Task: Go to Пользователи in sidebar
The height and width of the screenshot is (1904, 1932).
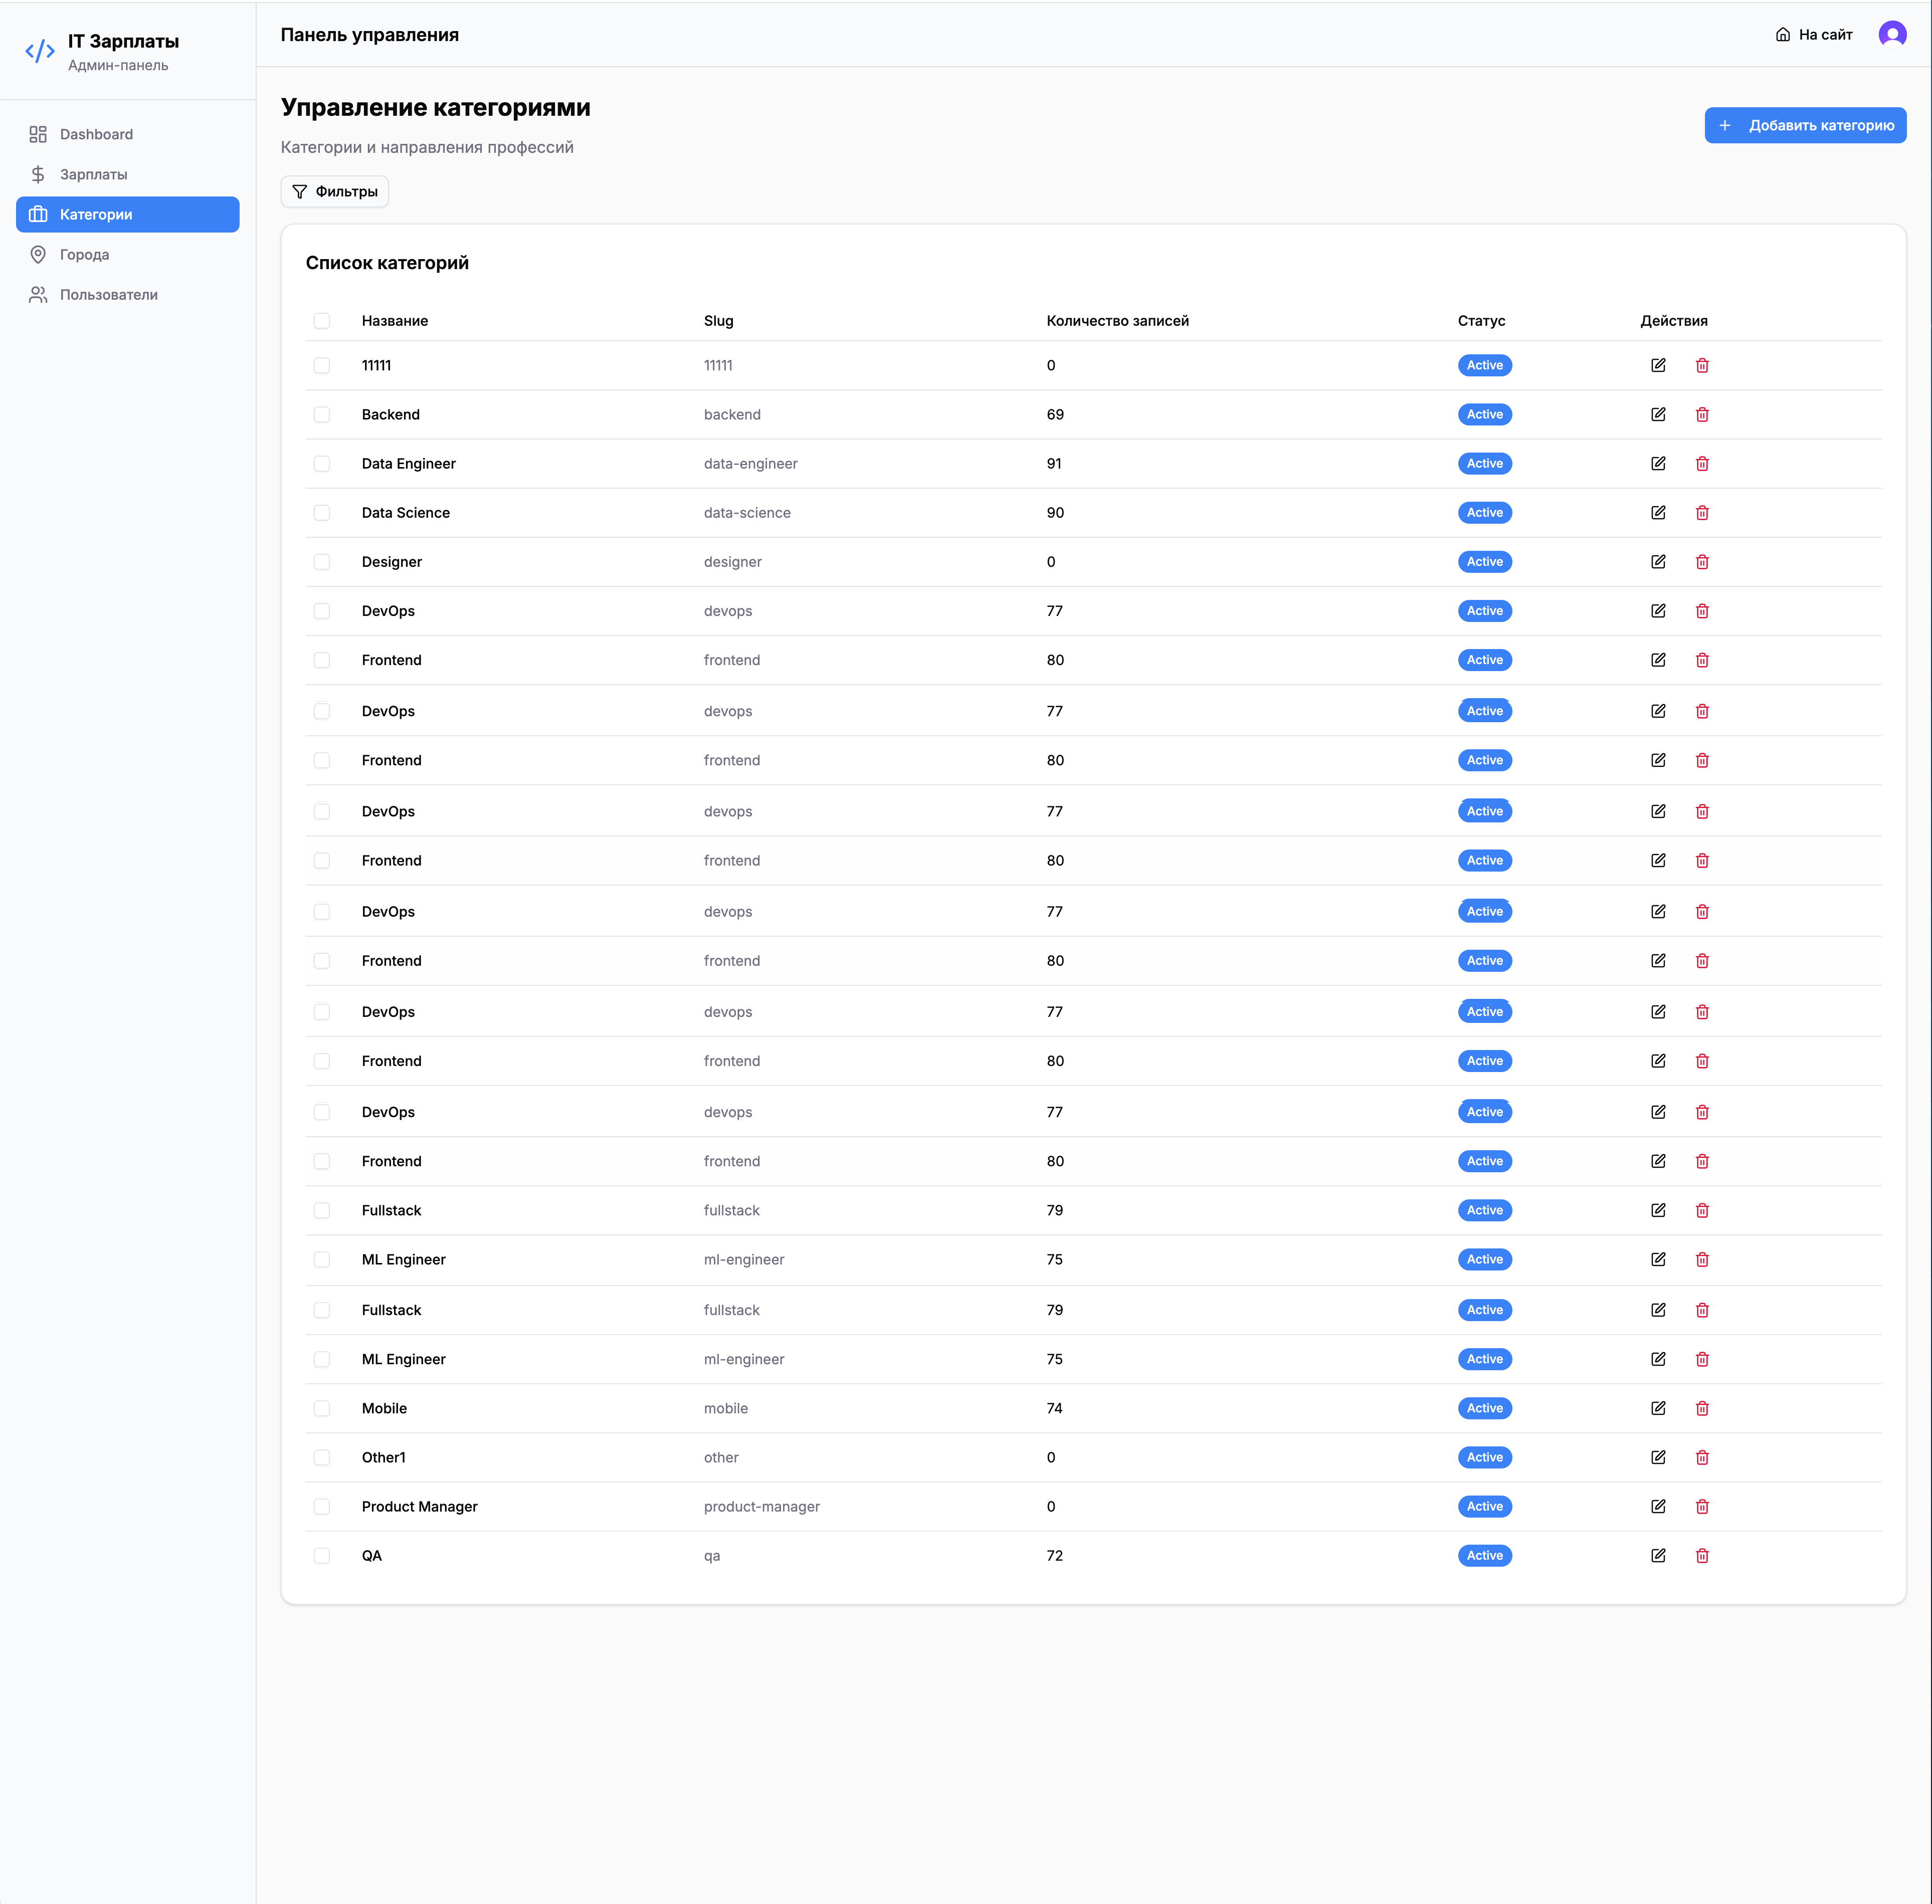Action: [x=108, y=294]
